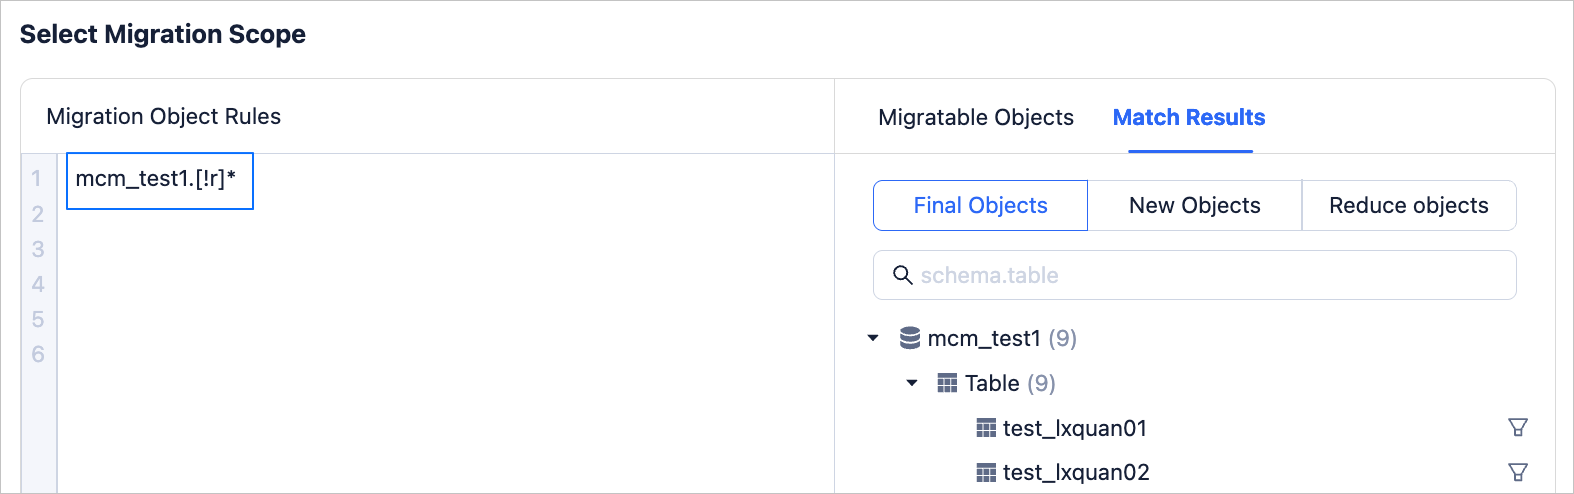Click line number 3 in the rules gutter
The image size is (1574, 494).
(38, 249)
